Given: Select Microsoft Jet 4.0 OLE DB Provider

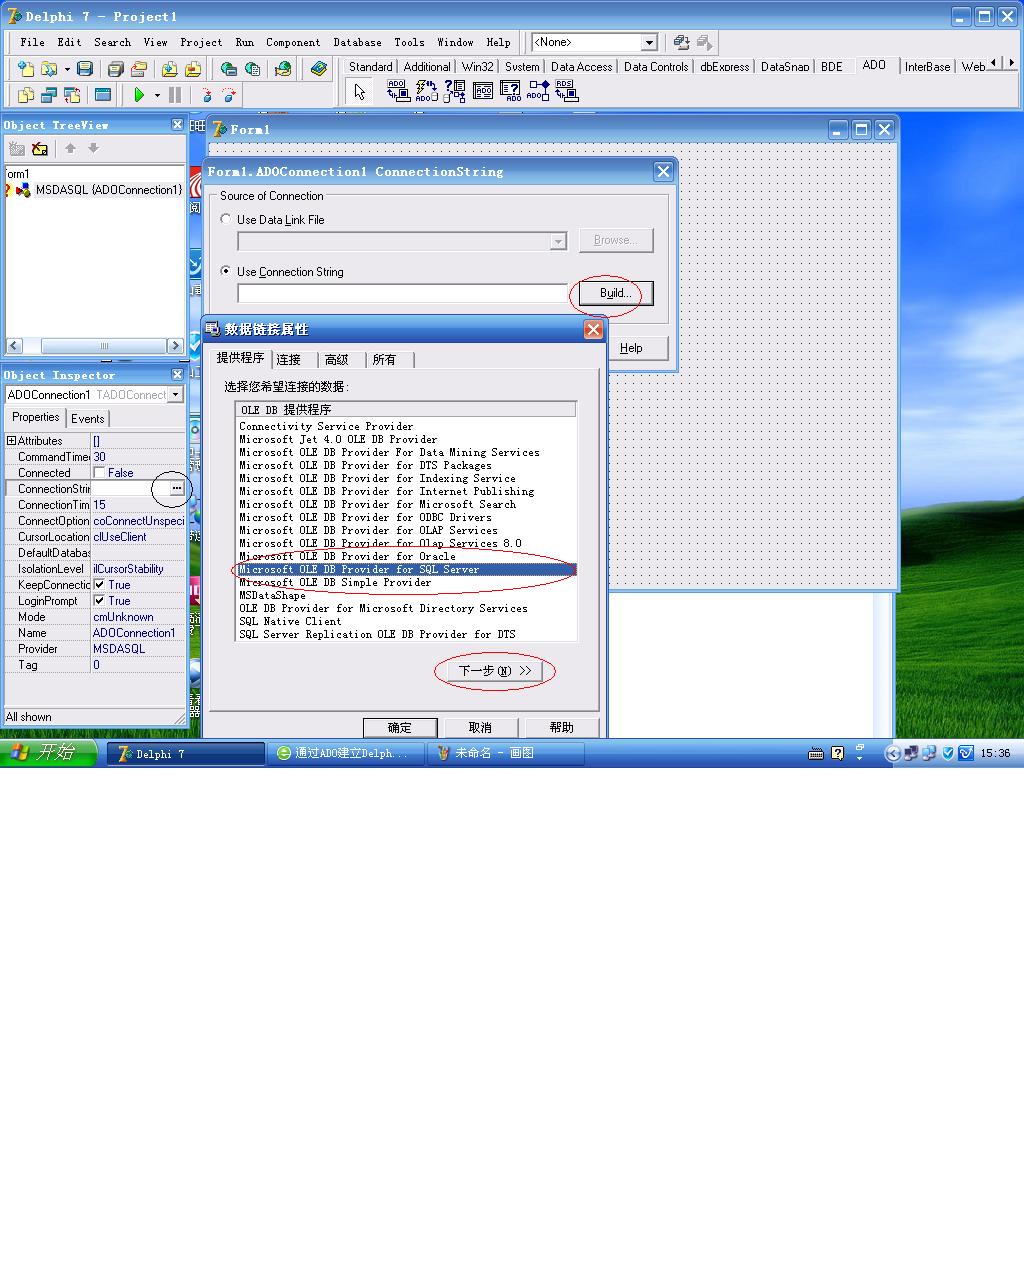Looking at the screenshot, I should 338,439.
